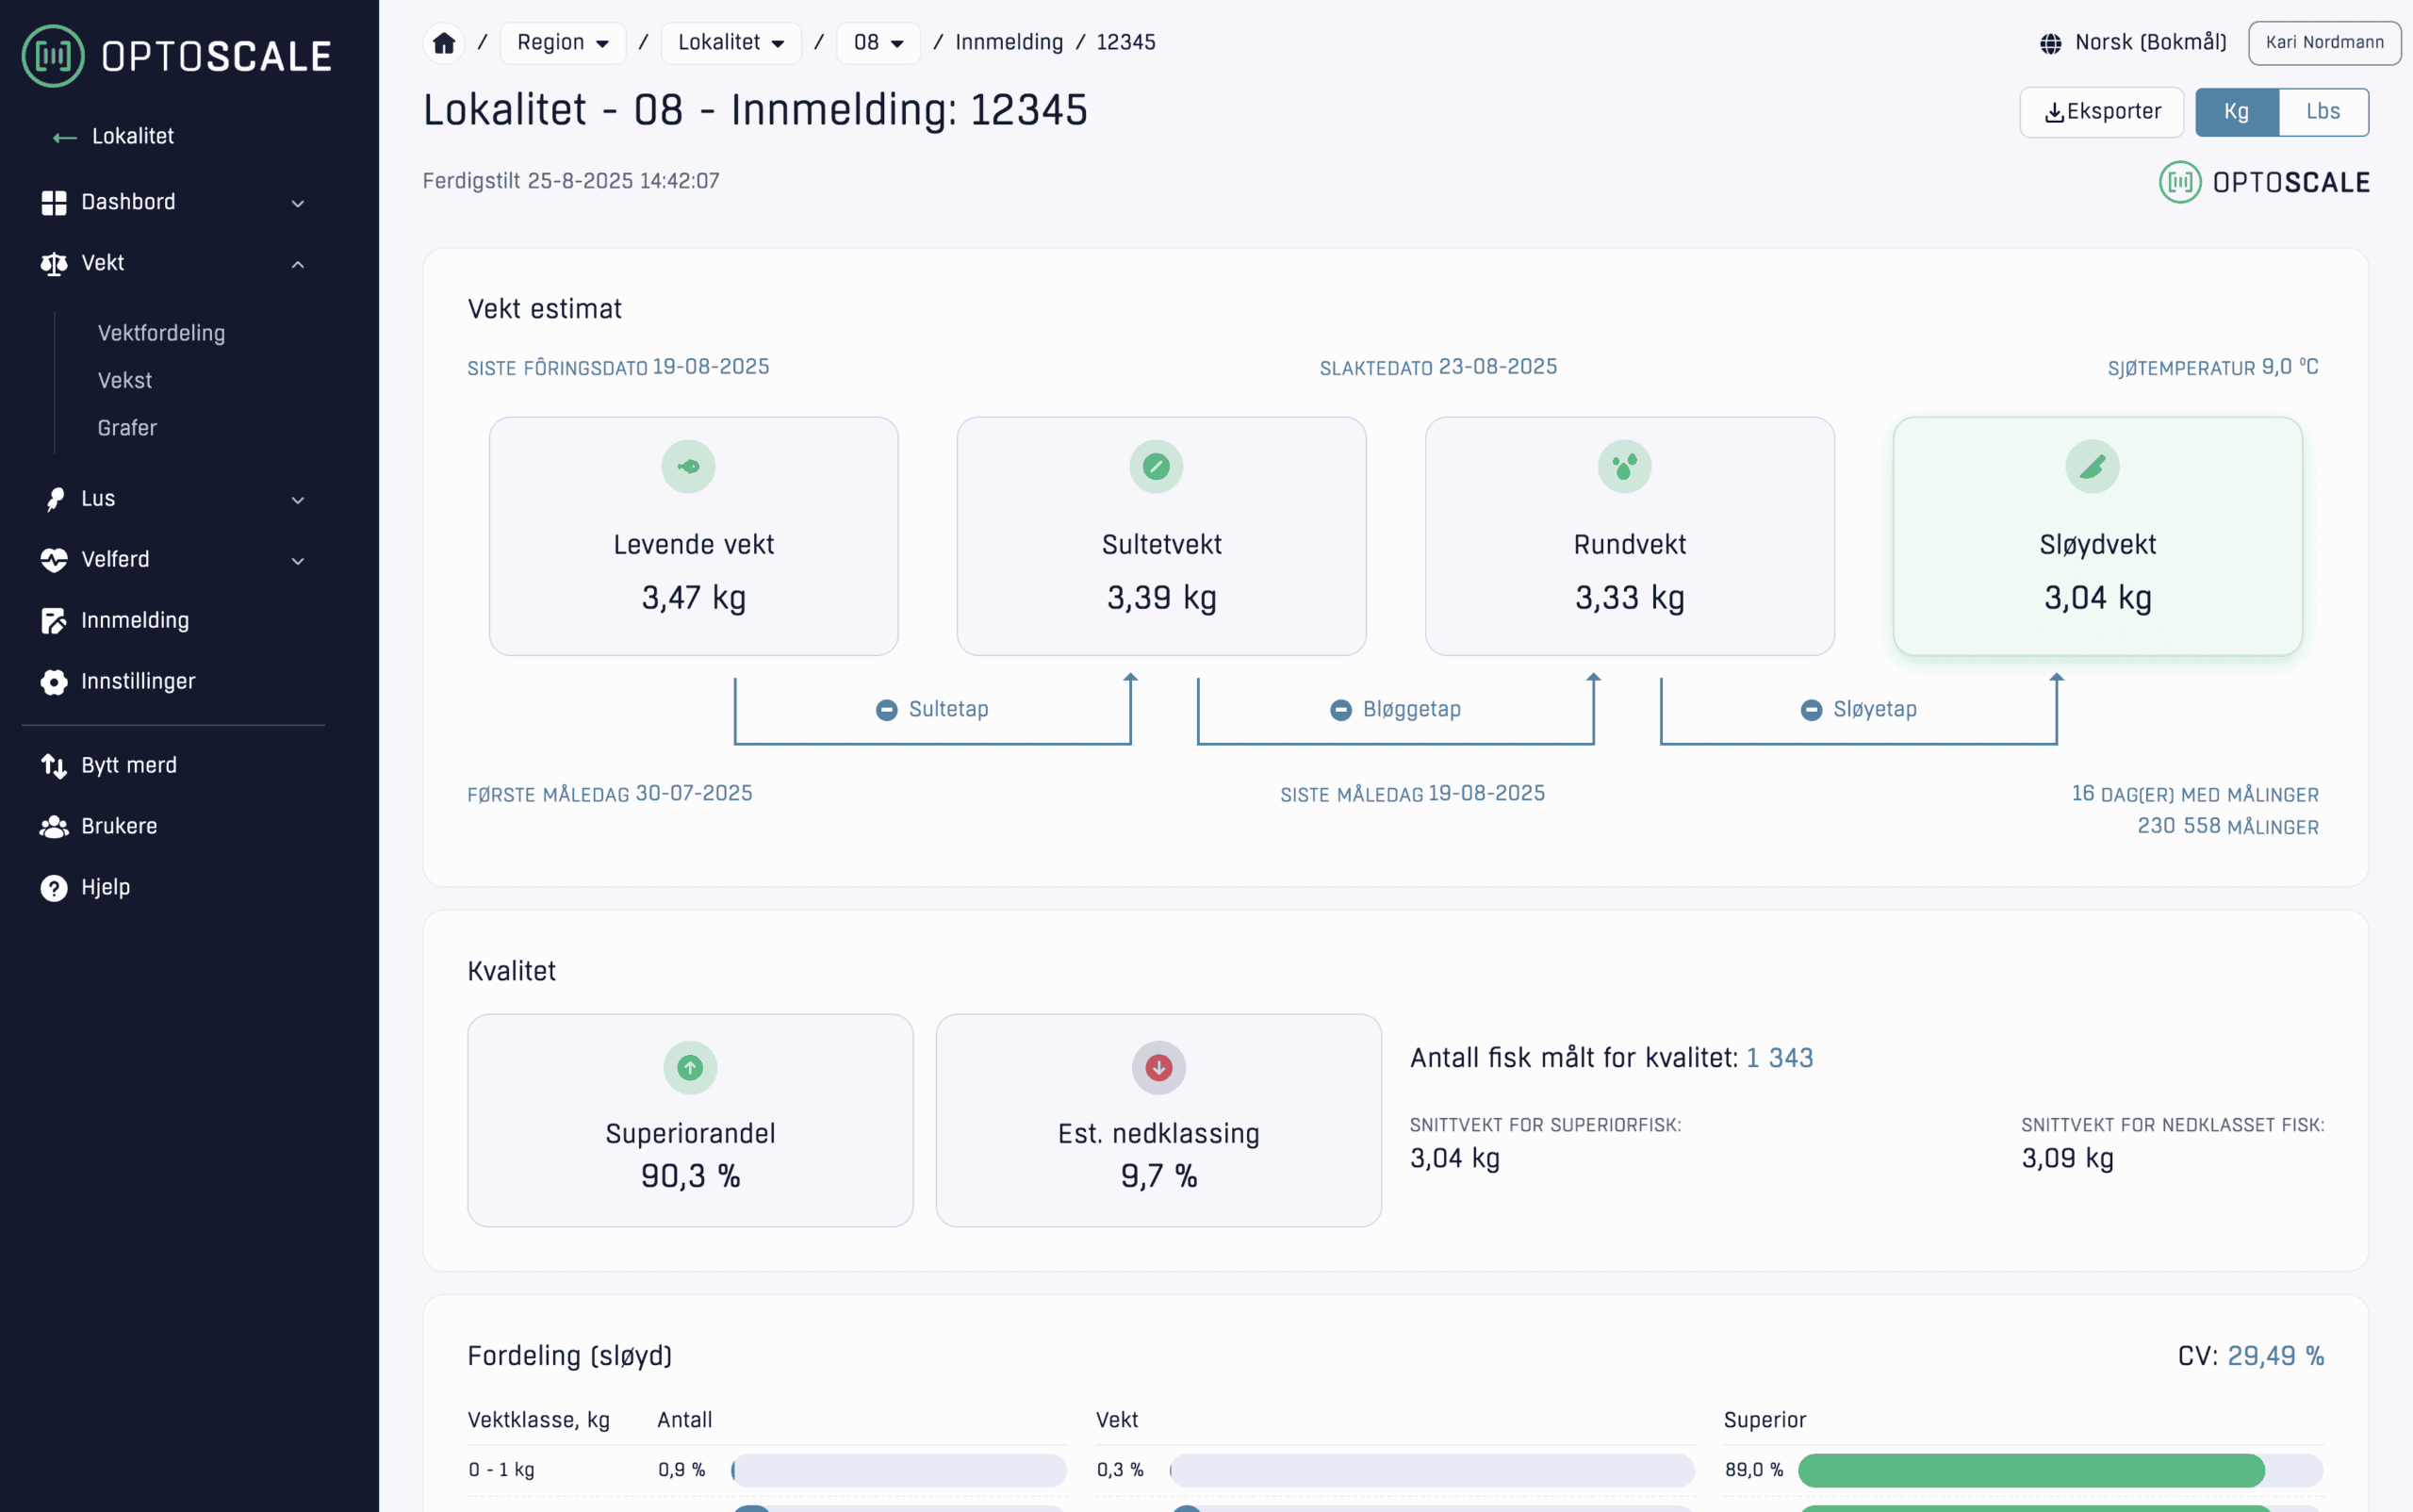Open the Lokalitet breadcrumb dropdown
2413x1512 pixels.
pos(730,43)
